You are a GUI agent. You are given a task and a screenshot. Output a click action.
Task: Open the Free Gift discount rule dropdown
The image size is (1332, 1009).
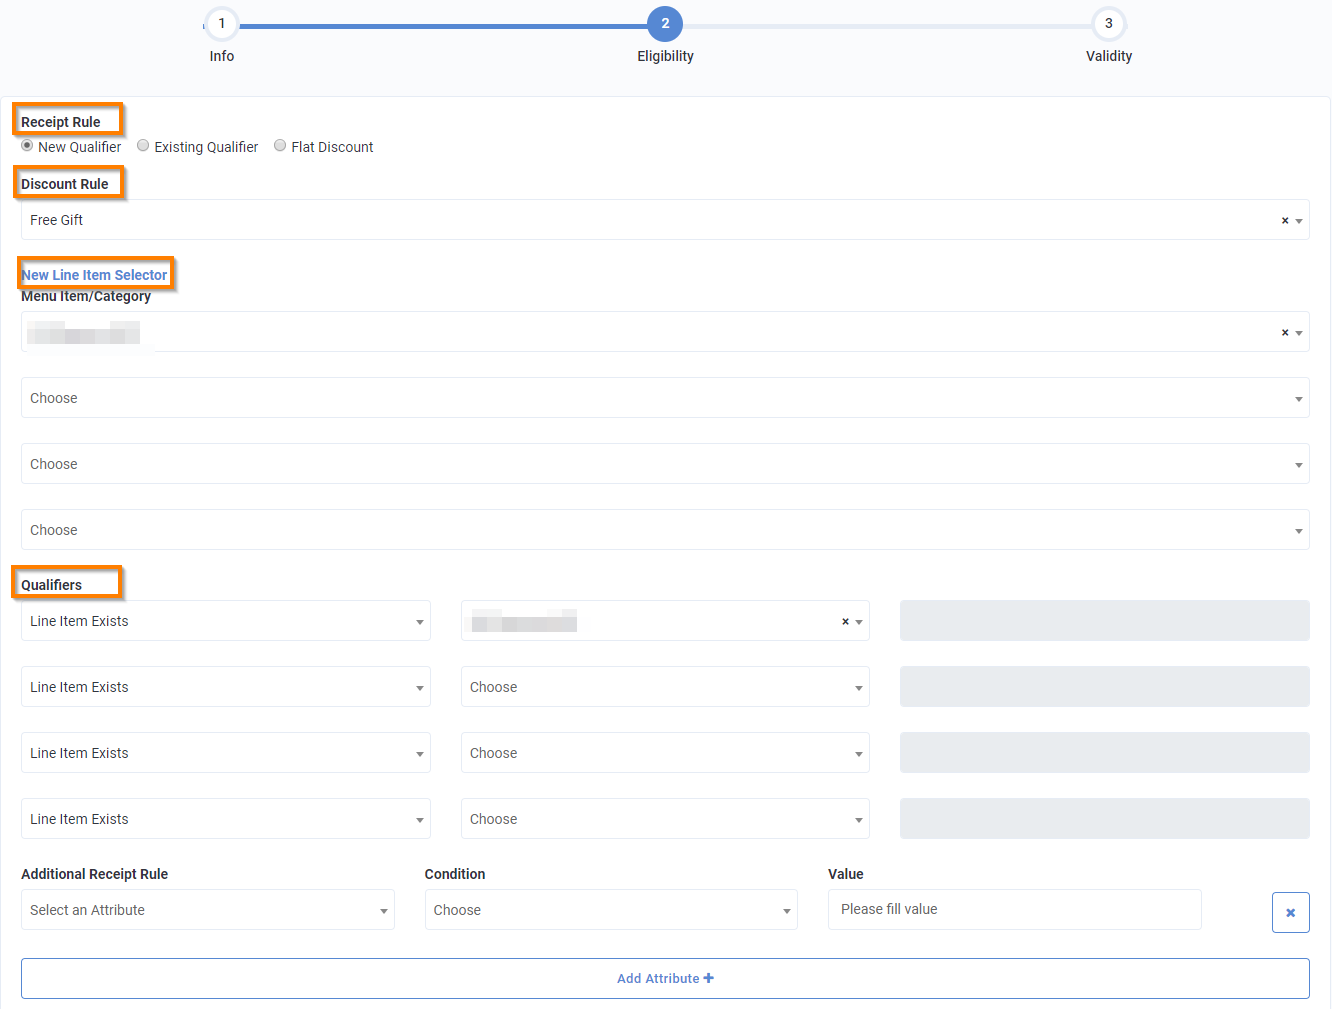pos(650,220)
